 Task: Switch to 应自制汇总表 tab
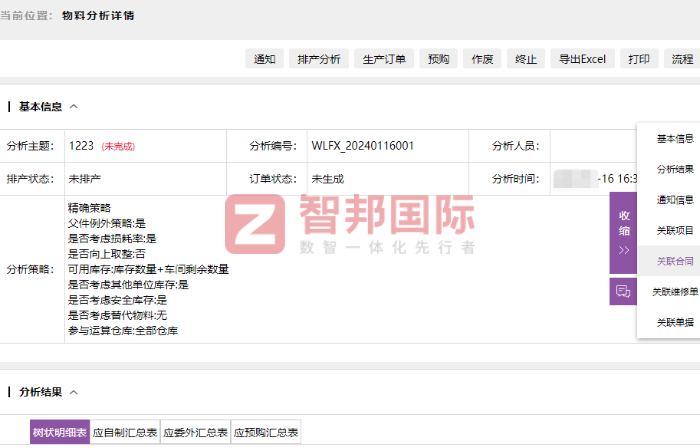point(125,433)
